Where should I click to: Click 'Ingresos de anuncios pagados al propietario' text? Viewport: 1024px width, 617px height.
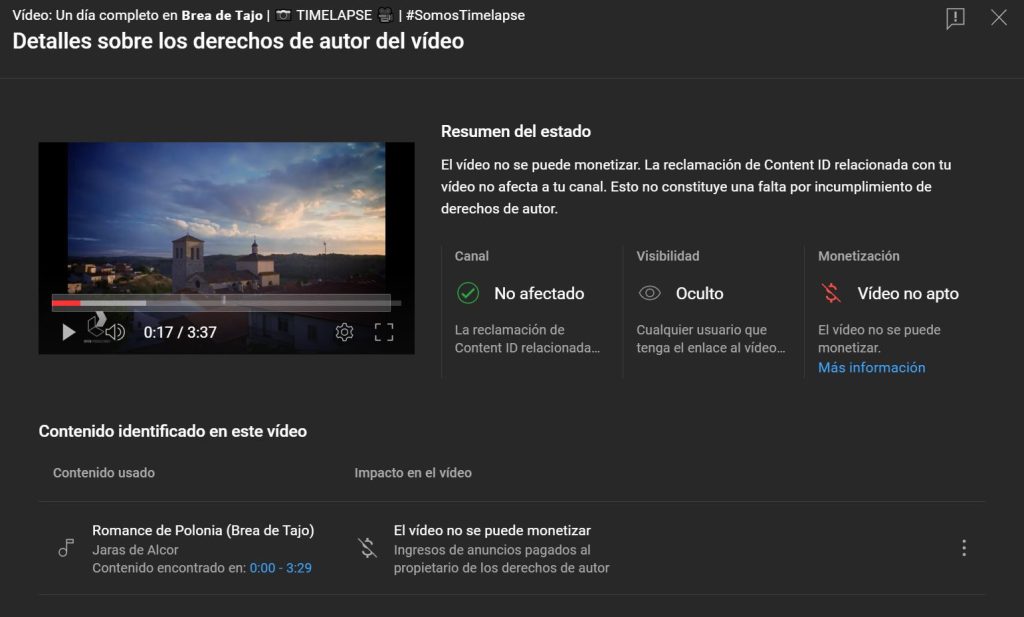coord(501,559)
